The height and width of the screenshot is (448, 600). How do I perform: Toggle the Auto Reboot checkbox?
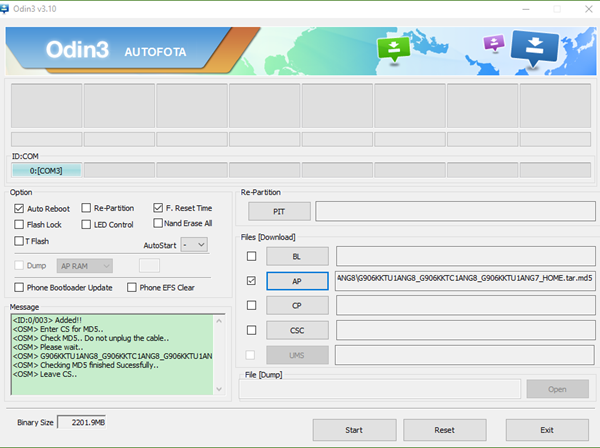point(19,209)
